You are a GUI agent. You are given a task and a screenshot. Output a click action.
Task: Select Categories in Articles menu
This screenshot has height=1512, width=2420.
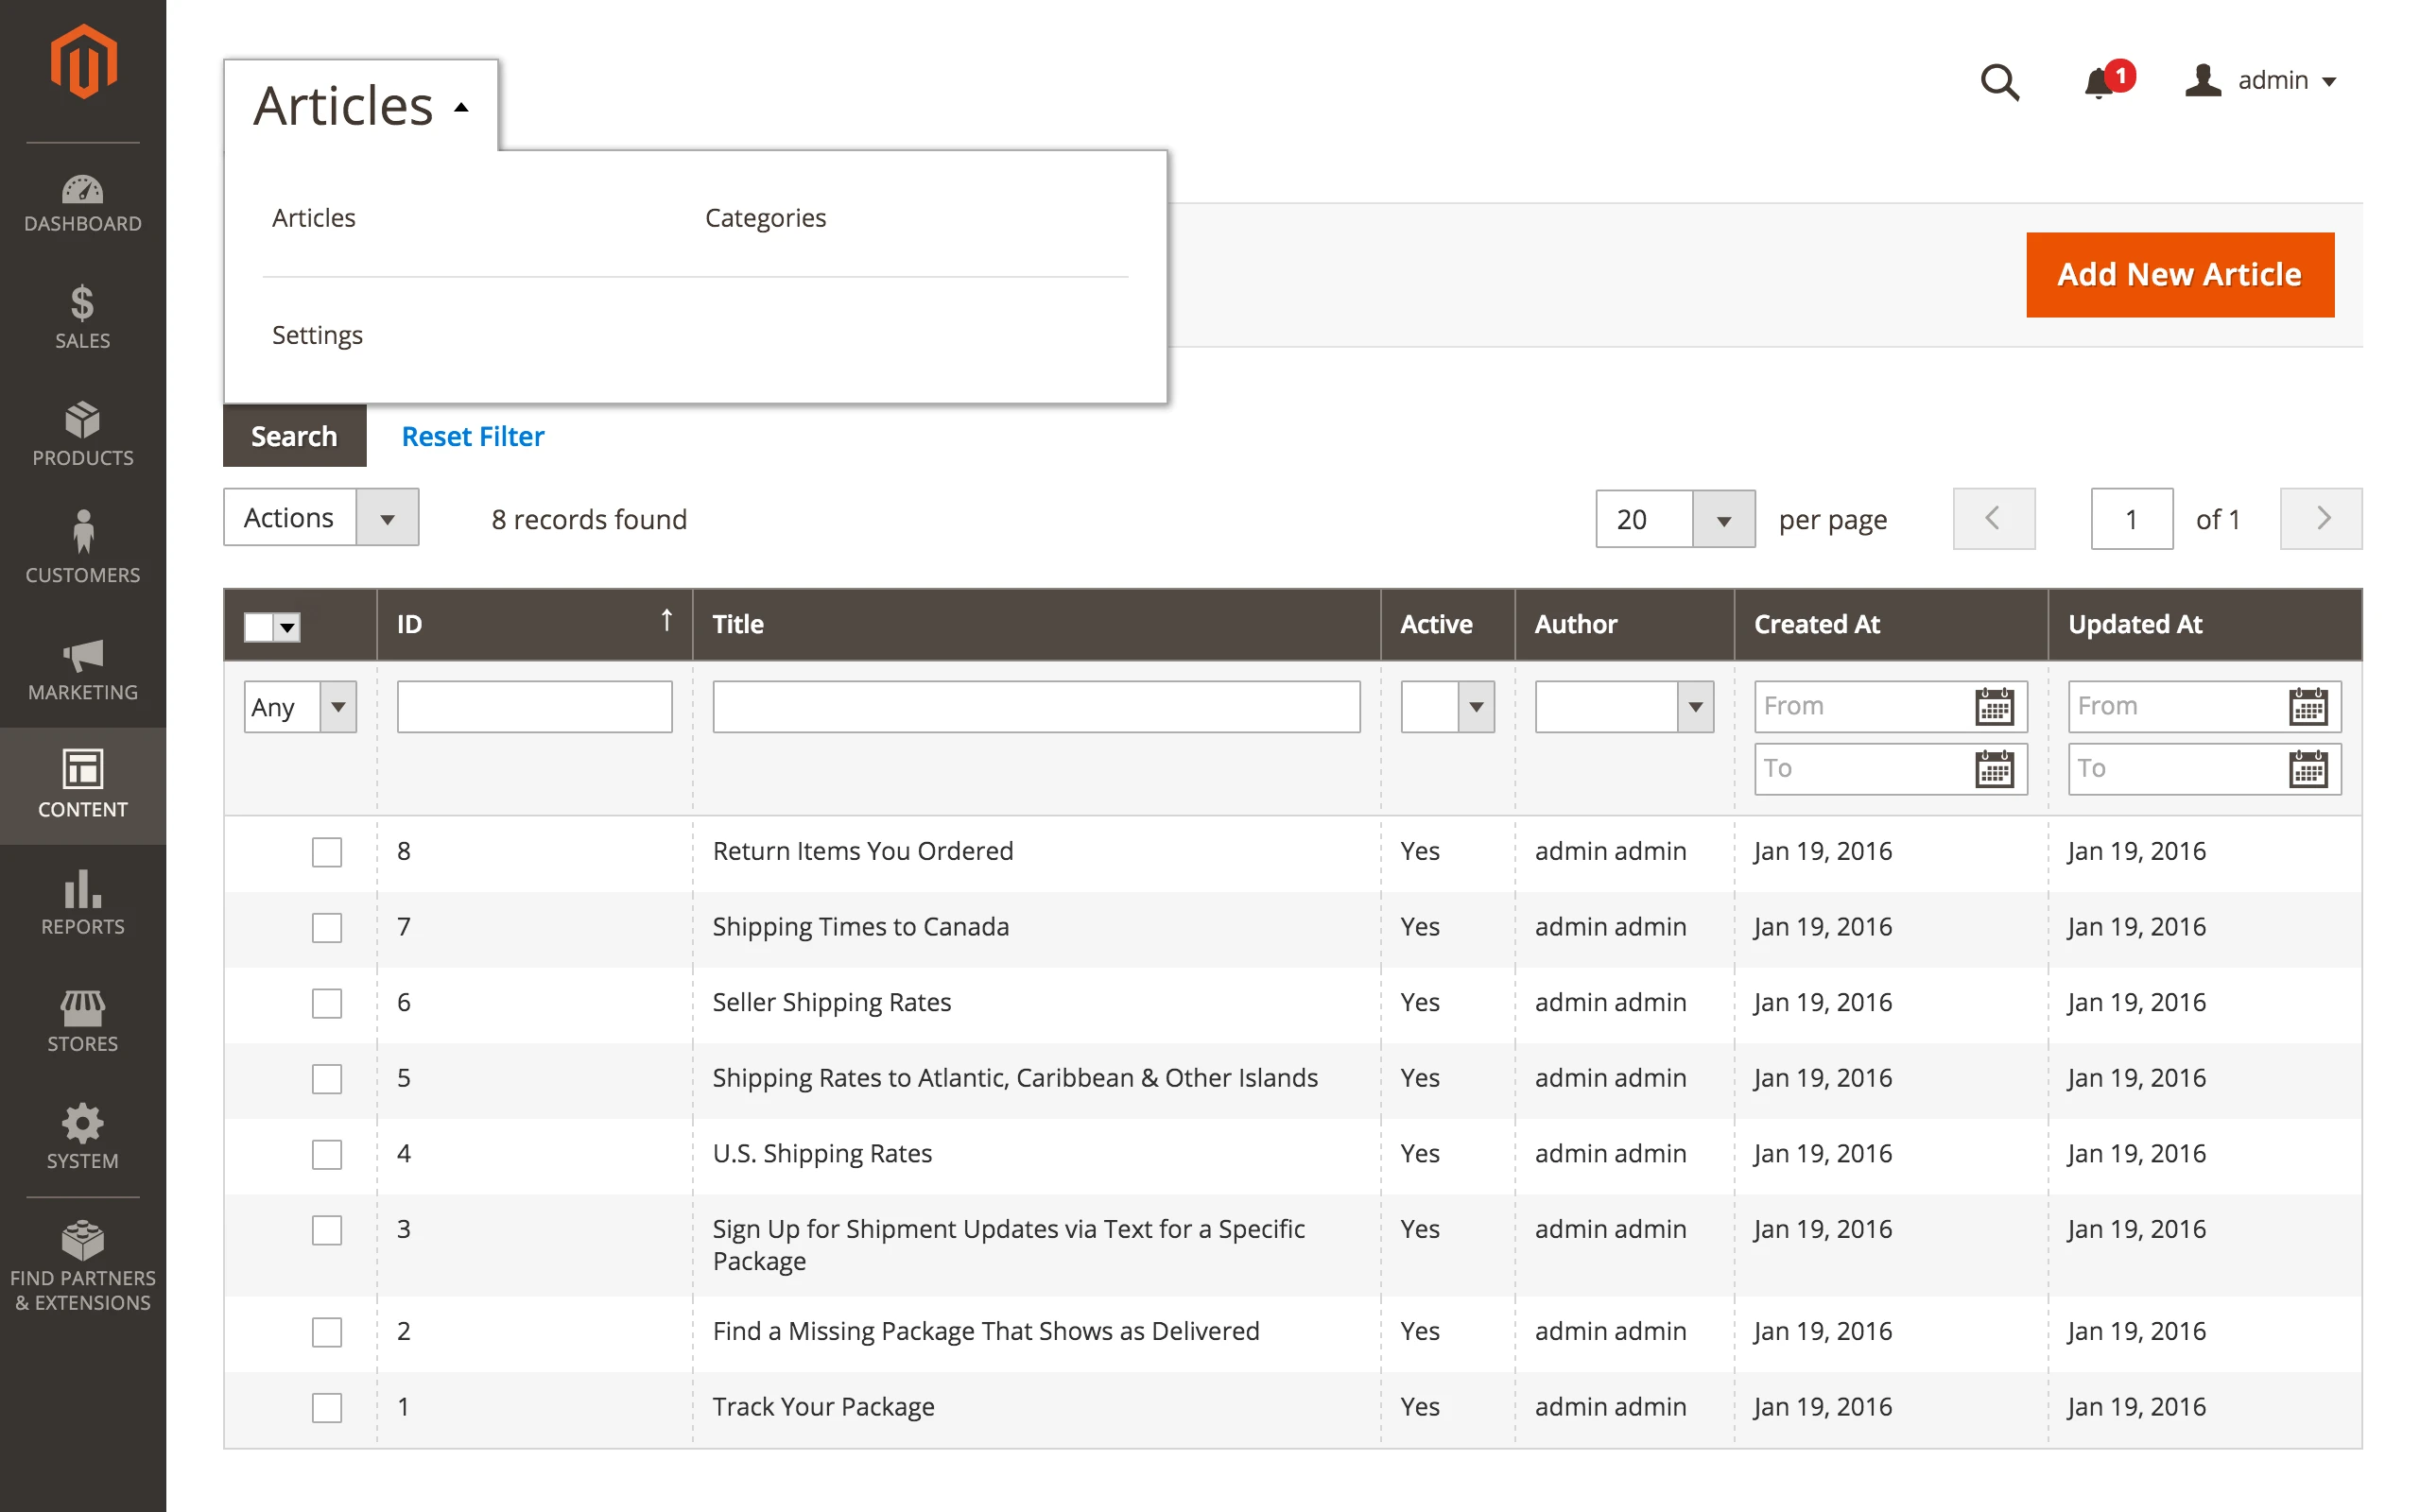(765, 218)
